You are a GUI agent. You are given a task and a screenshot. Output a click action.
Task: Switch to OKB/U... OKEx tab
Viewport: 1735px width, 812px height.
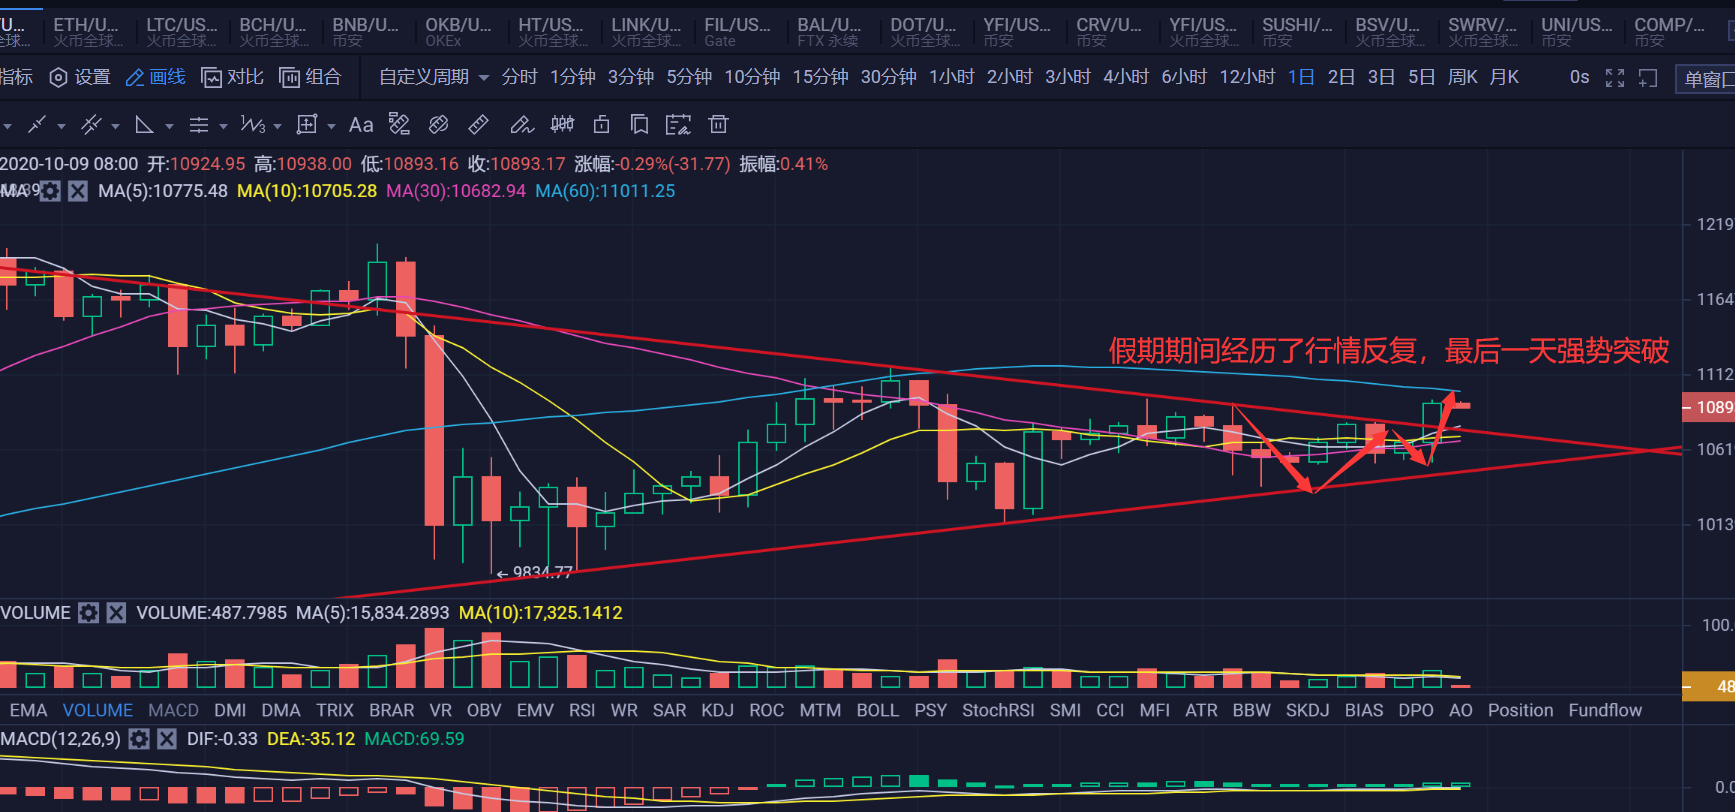click(x=458, y=32)
